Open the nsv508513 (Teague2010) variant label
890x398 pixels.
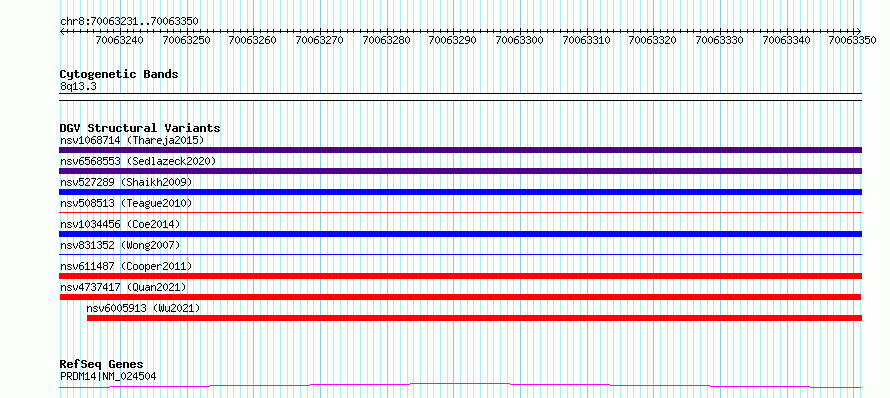[x=126, y=203]
